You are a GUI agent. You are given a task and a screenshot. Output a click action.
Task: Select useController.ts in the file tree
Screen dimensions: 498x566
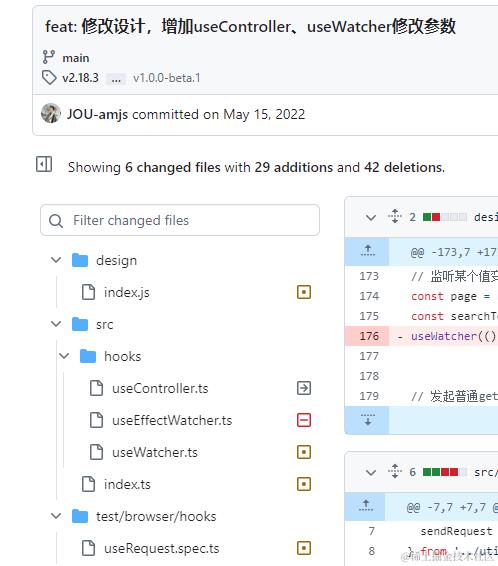click(160, 388)
